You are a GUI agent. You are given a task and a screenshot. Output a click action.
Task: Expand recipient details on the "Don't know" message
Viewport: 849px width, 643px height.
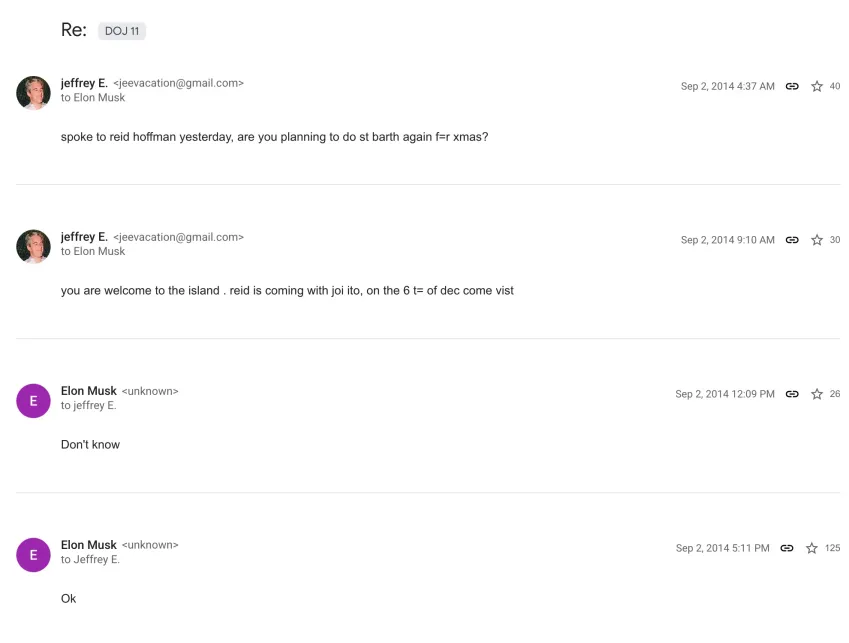[x=88, y=405]
